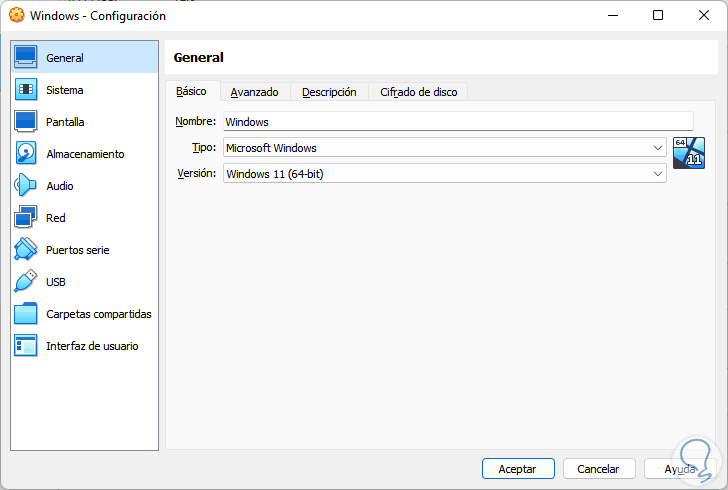Click the VirtualBox title bar icon
Screen dimensions: 728x490
pos(16,16)
